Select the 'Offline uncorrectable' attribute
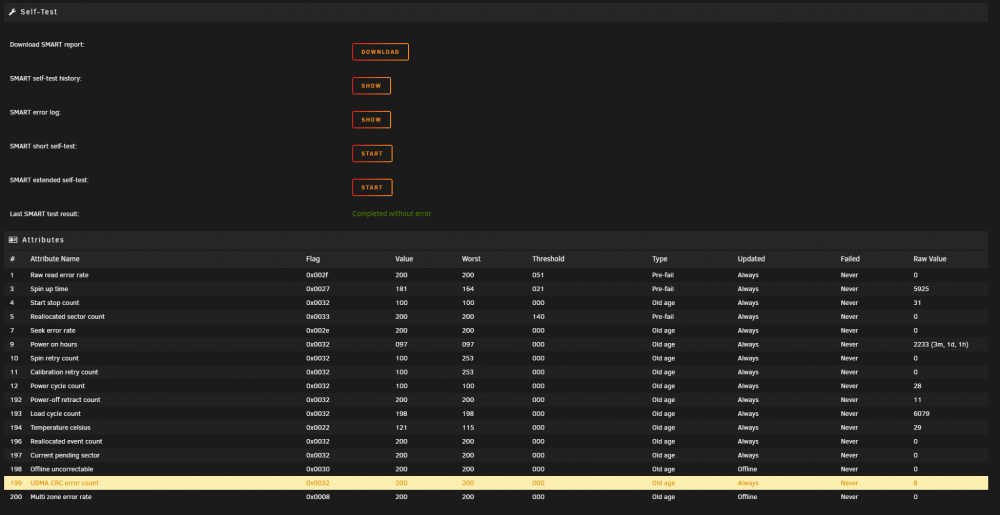Image resolution: width=1000 pixels, height=515 pixels. click(496, 469)
